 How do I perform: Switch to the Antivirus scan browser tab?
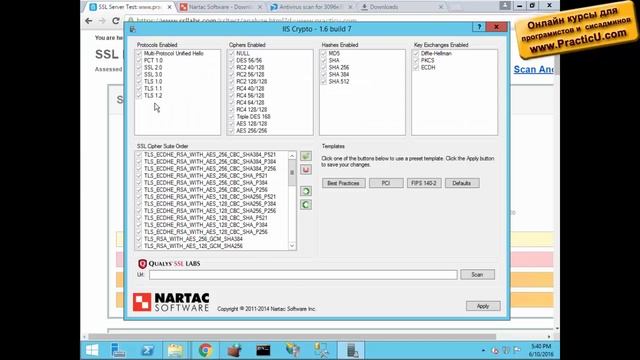coord(311,7)
